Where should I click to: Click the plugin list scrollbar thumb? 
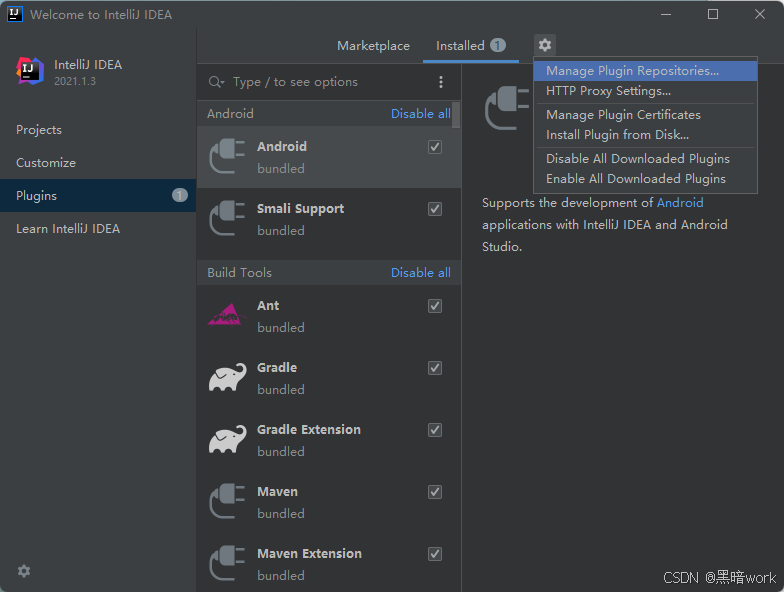[456, 114]
